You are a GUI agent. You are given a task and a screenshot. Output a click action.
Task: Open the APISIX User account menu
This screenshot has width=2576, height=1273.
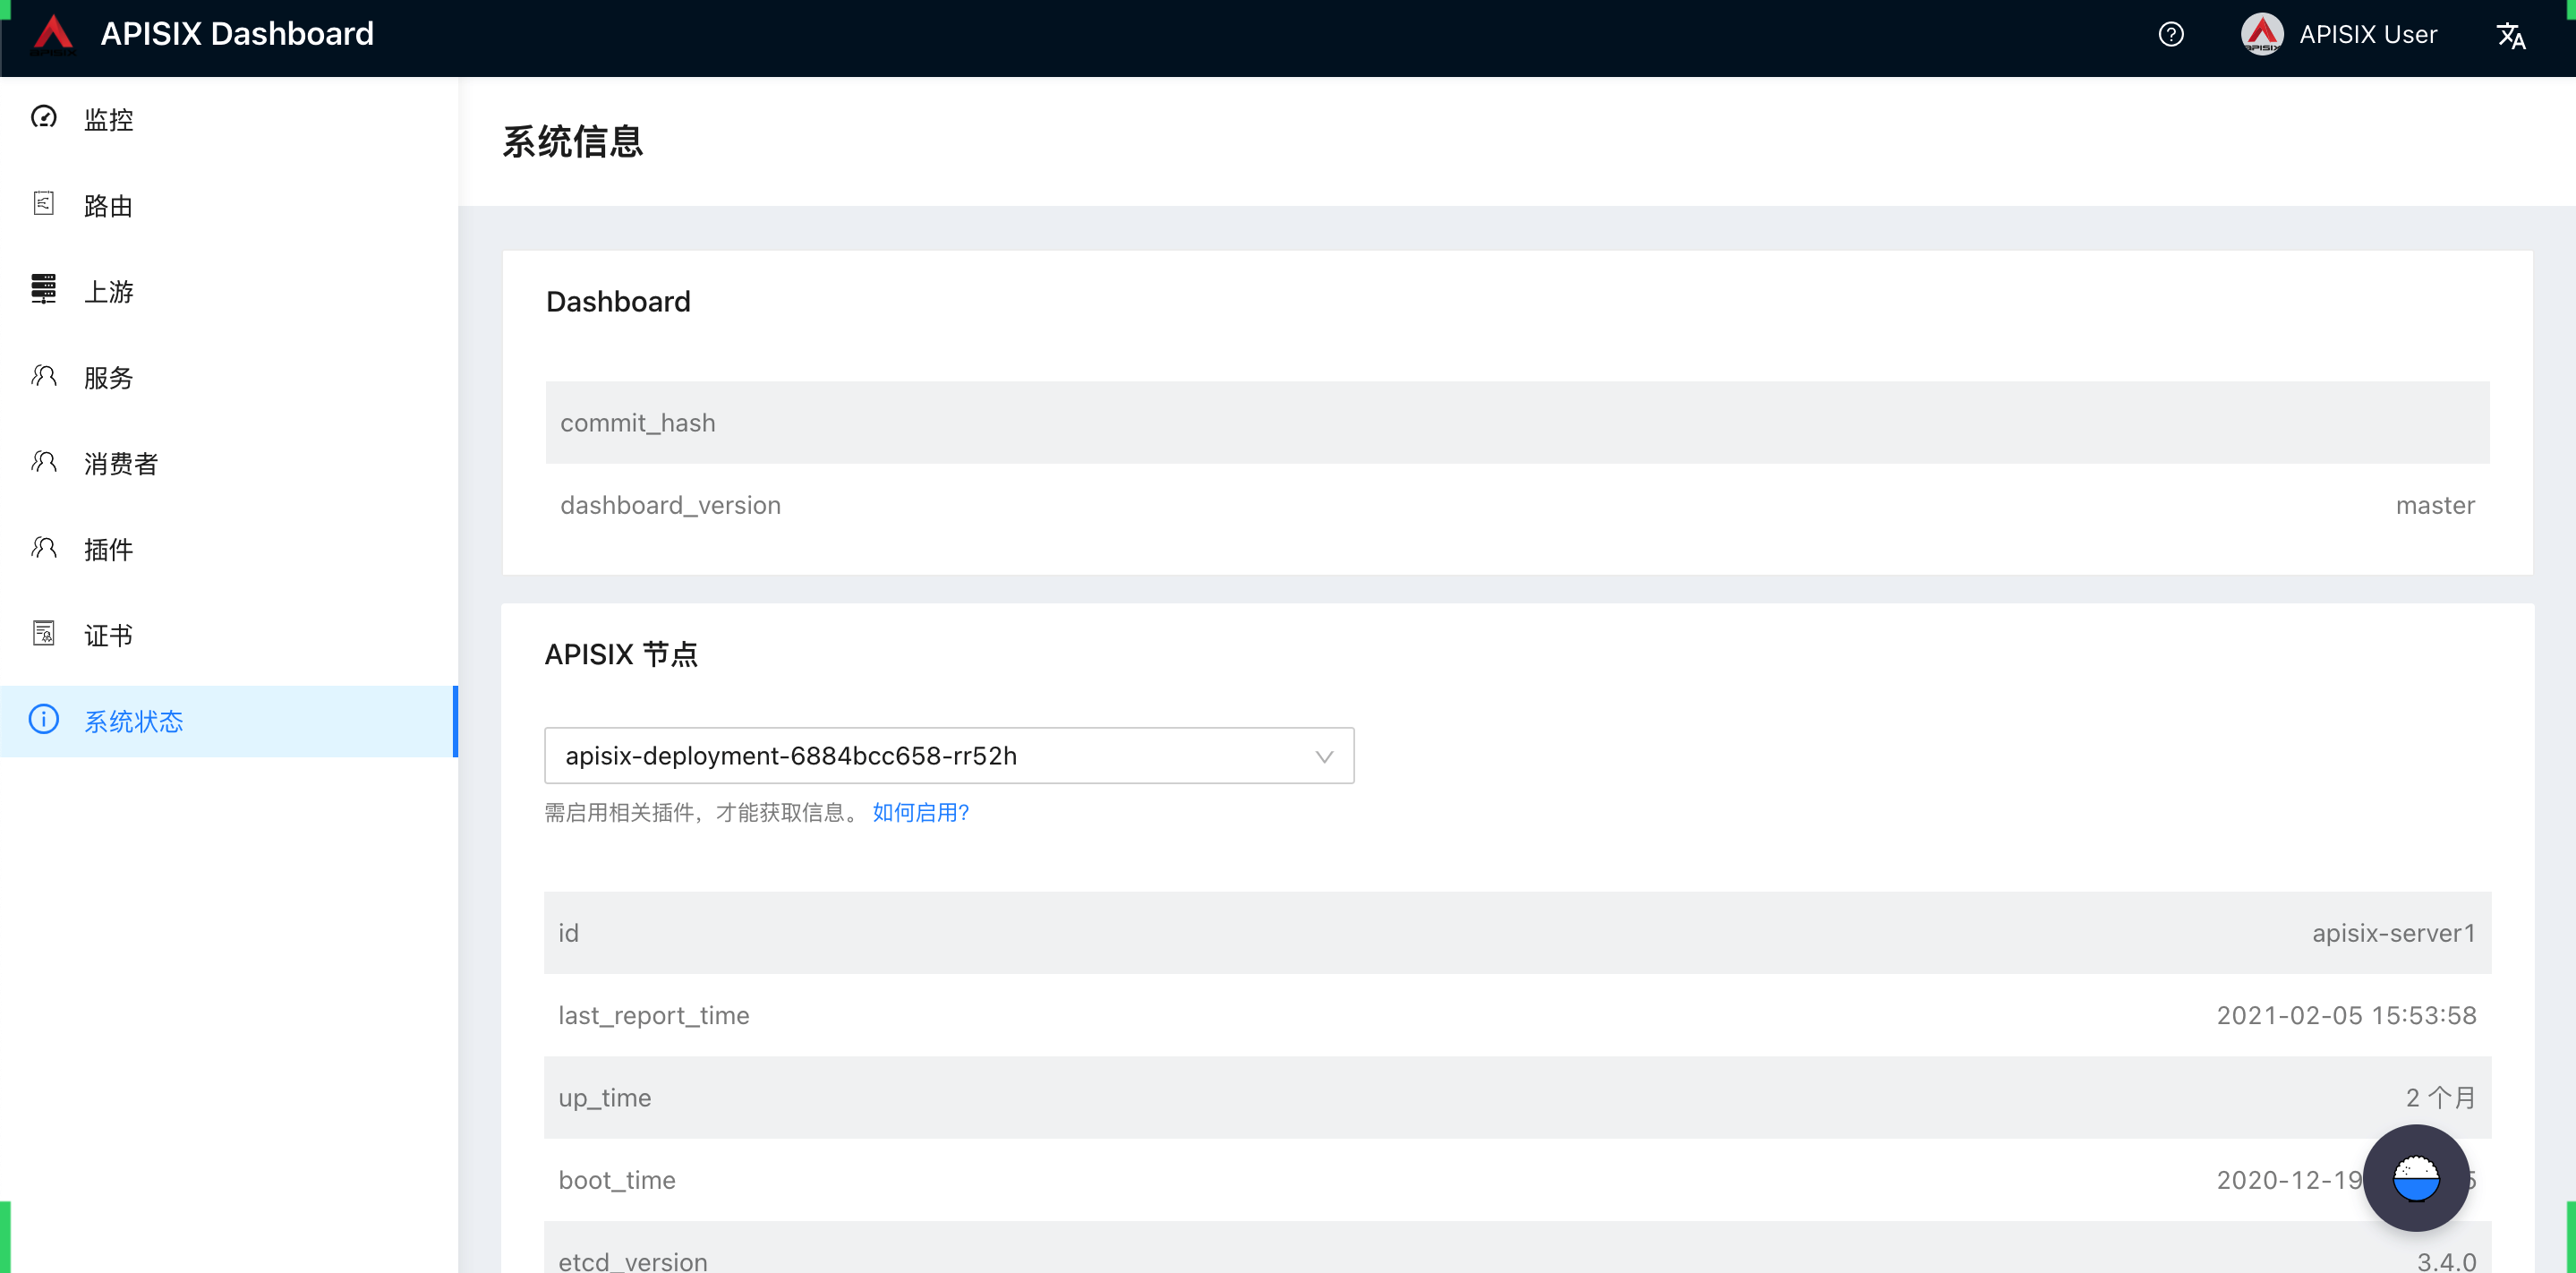coord(2367,35)
